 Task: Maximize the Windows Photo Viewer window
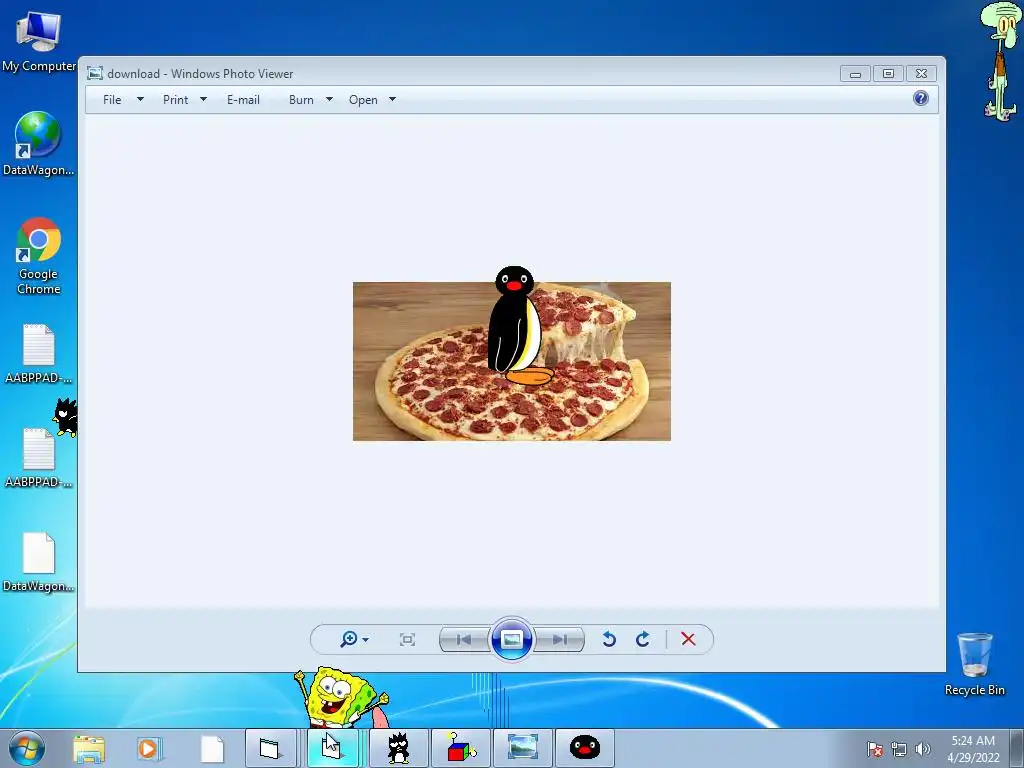pos(888,74)
